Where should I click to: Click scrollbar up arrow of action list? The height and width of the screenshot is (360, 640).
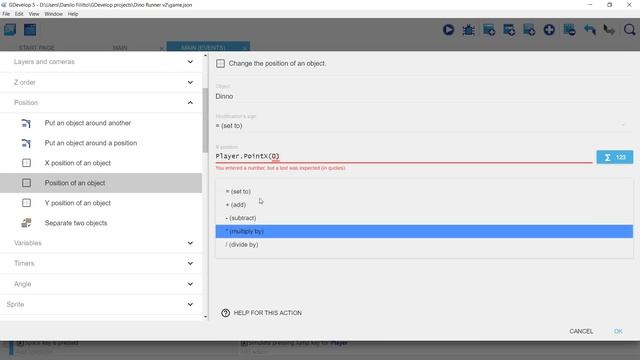click(x=205, y=56)
